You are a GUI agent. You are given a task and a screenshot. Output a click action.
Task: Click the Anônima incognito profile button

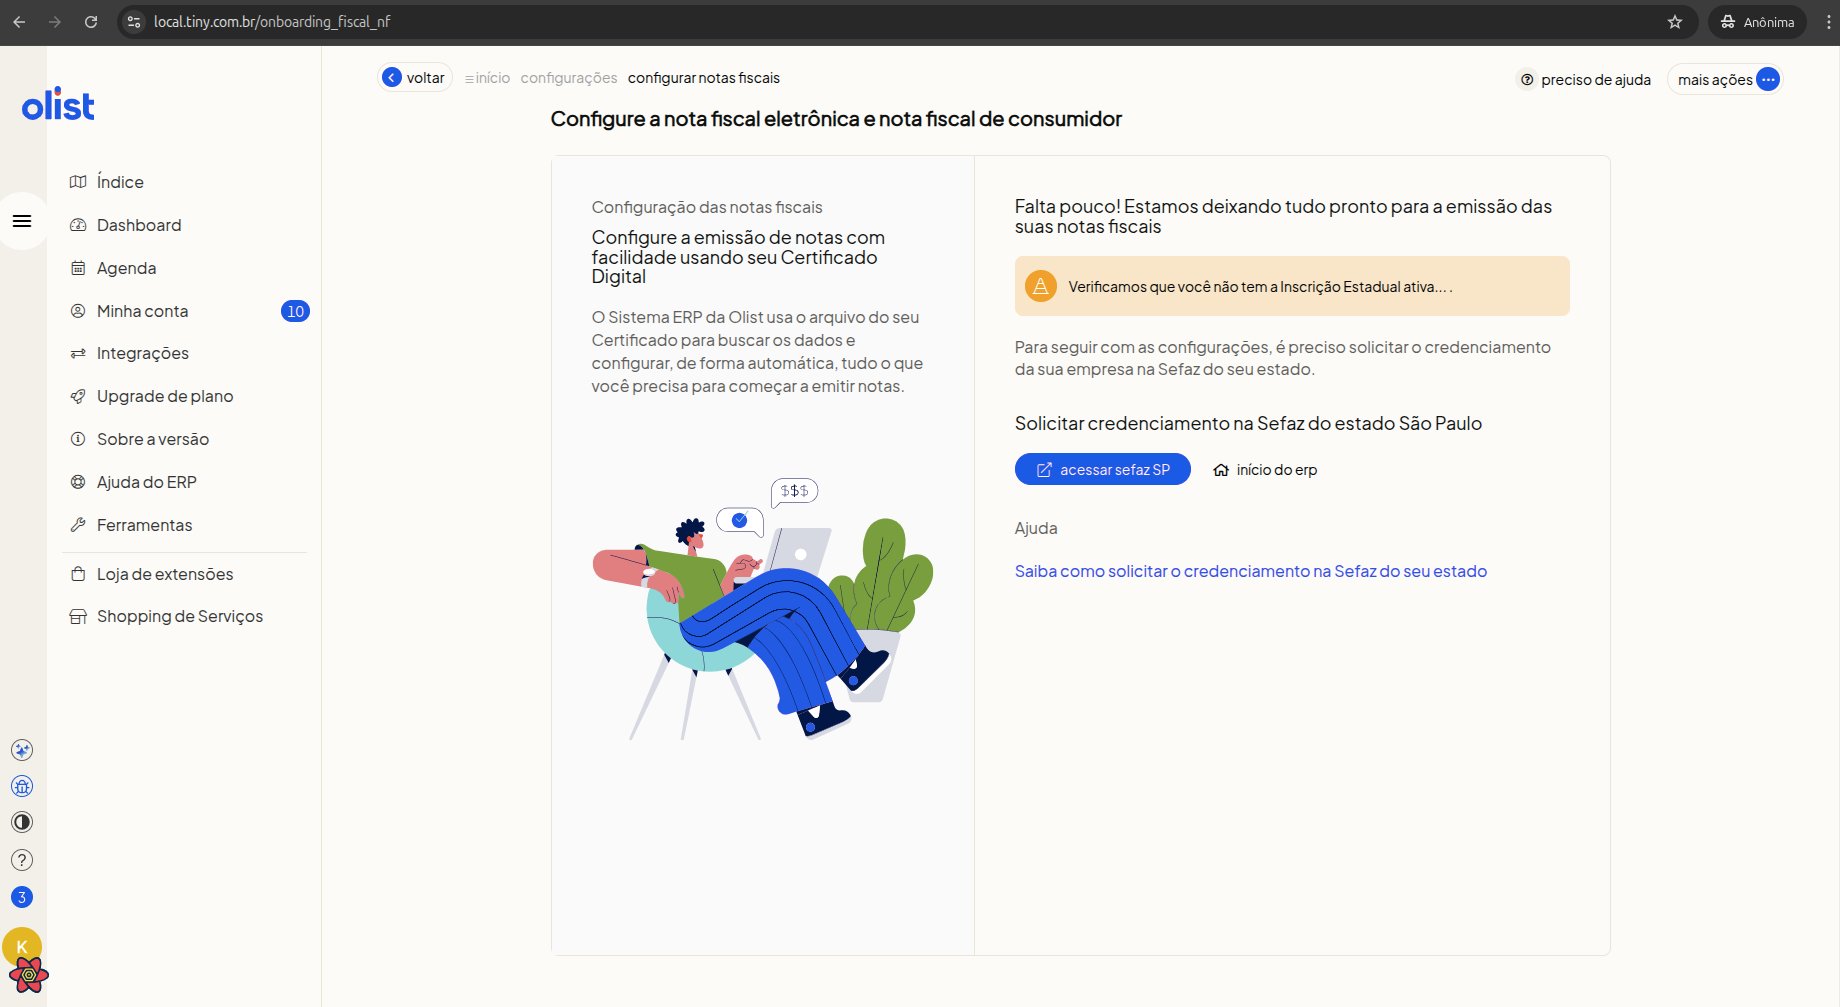(1758, 22)
